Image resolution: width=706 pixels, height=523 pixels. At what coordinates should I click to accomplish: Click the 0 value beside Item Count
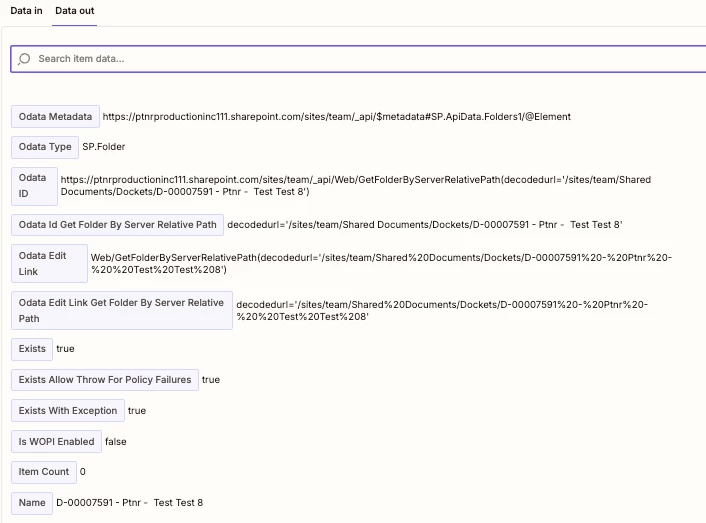click(x=82, y=472)
